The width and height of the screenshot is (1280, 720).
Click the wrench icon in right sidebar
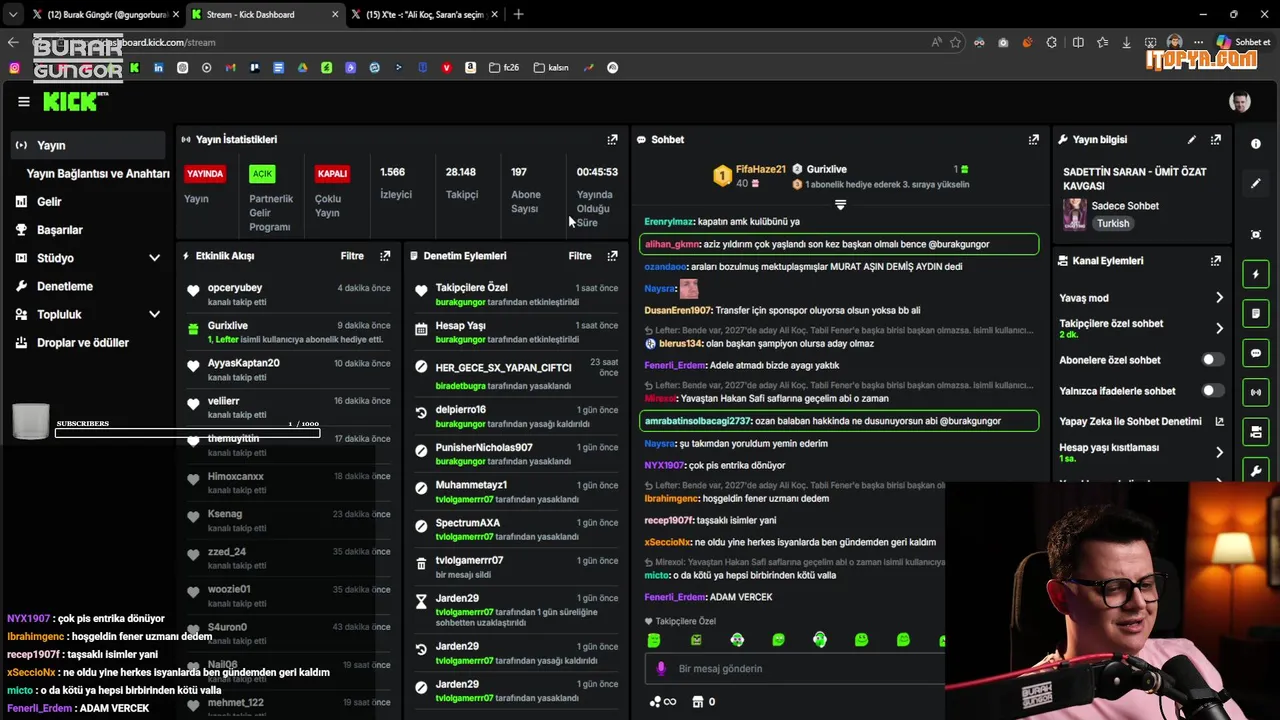coord(1256,471)
